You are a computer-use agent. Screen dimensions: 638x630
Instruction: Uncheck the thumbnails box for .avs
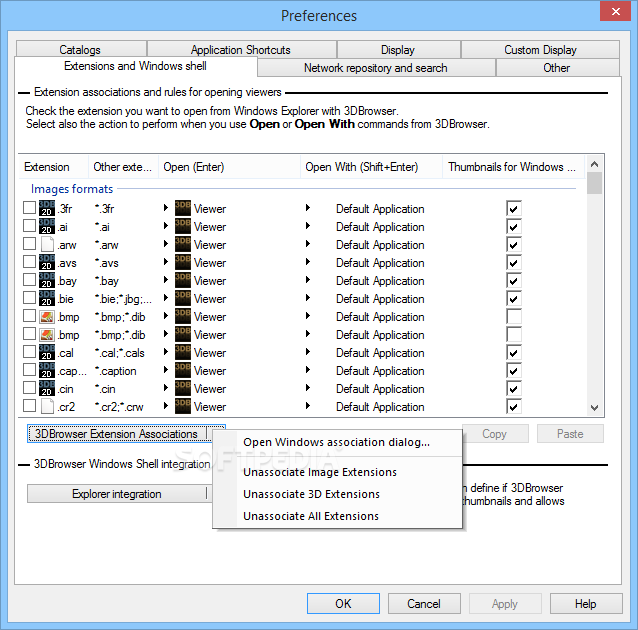pyautogui.click(x=513, y=262)
